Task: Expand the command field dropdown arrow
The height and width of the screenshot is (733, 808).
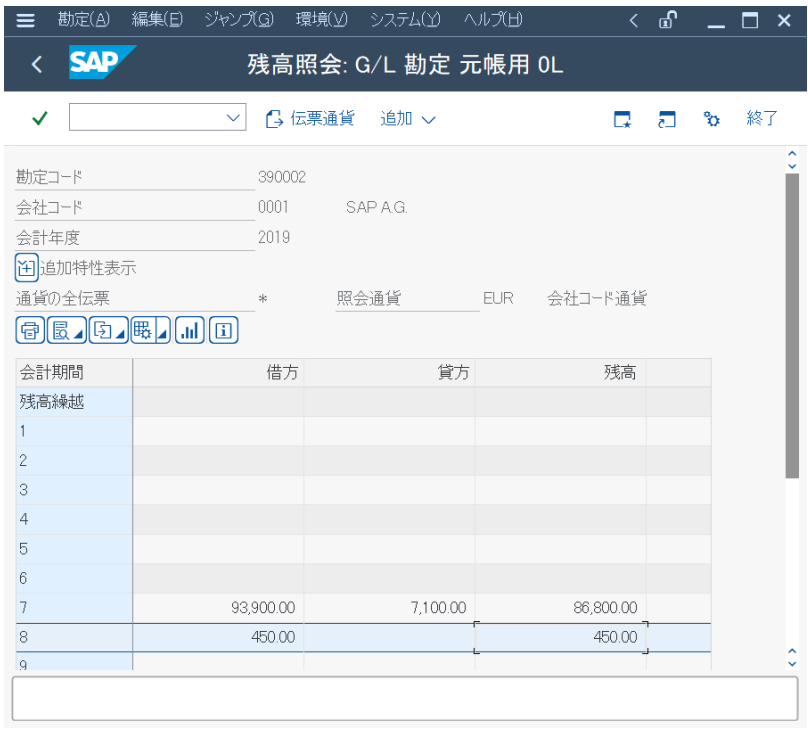Action: 233,118
